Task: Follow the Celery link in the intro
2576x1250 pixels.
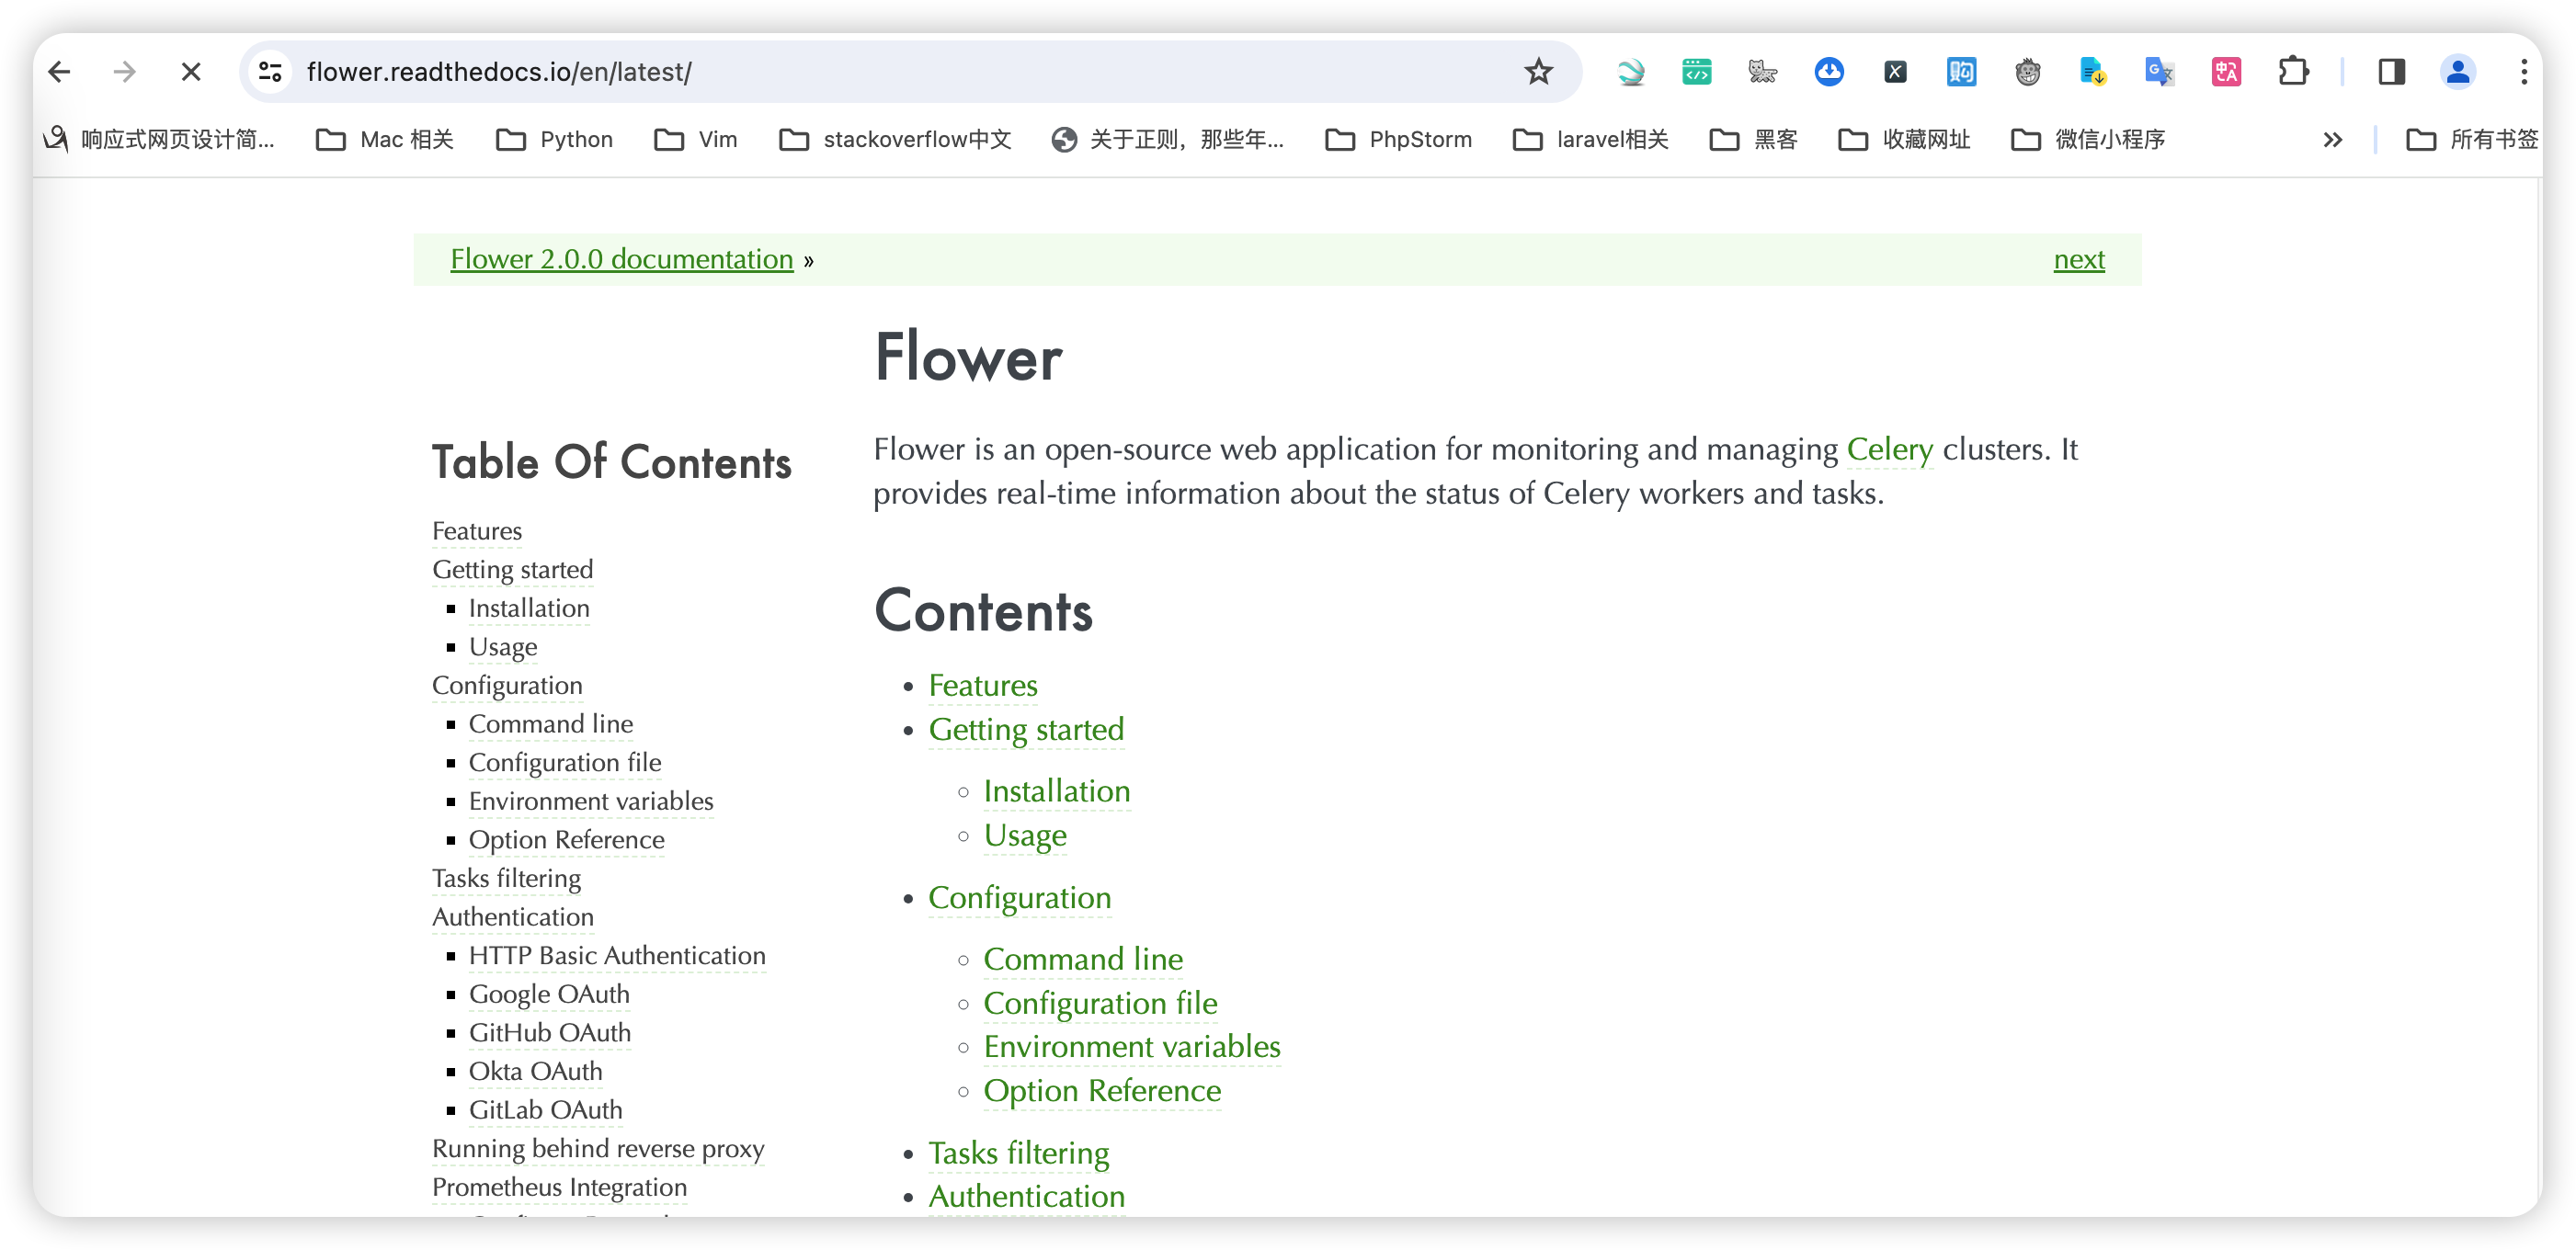Action: click(1889, 449)
